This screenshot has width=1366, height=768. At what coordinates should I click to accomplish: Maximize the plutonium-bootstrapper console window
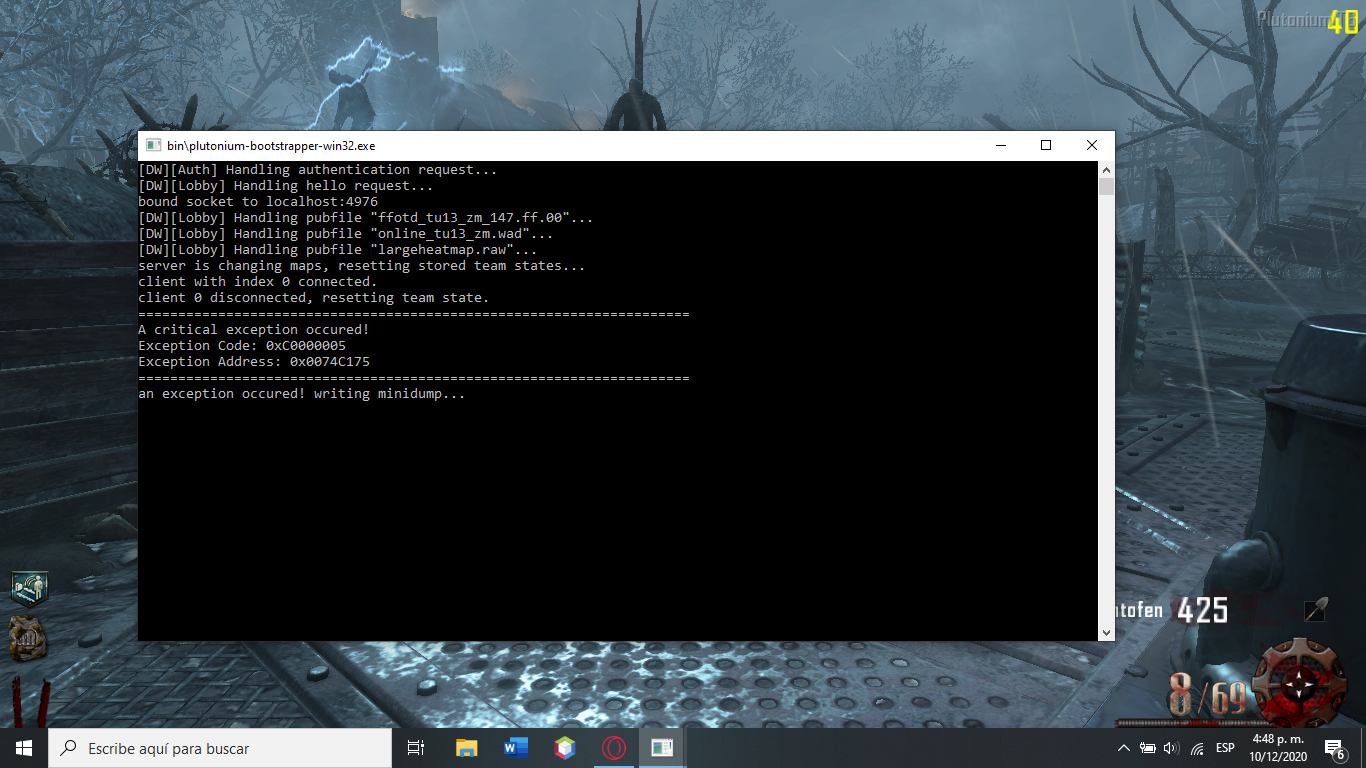point(1046,145)
